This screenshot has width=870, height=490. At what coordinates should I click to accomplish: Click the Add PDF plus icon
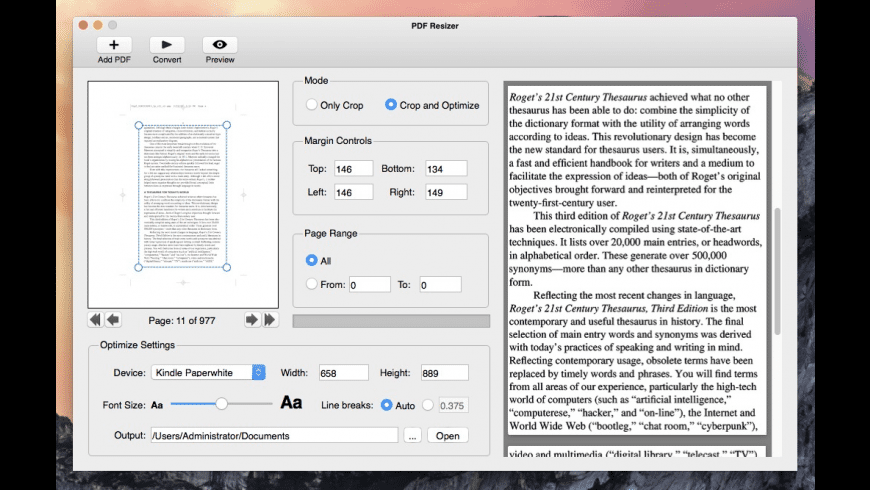click(x=114, y=44)
